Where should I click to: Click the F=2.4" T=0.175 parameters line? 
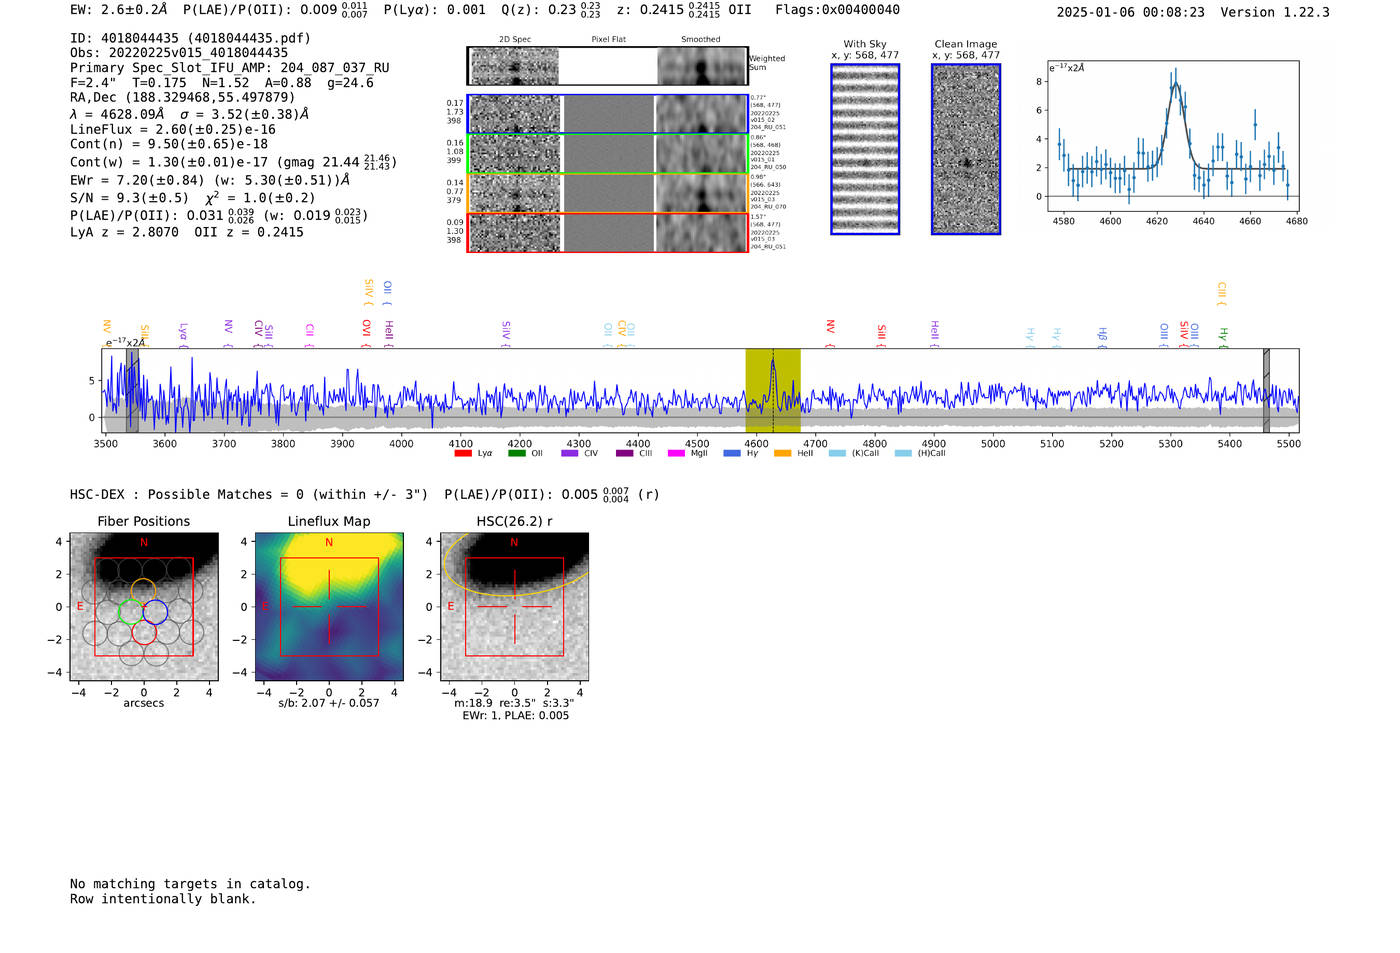[222, 83]
